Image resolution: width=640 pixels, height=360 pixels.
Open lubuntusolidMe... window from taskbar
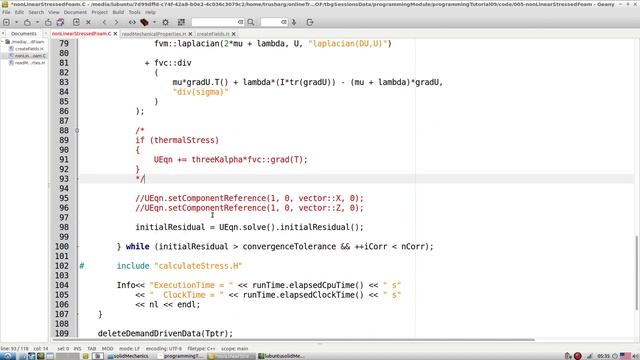point(282,356)
